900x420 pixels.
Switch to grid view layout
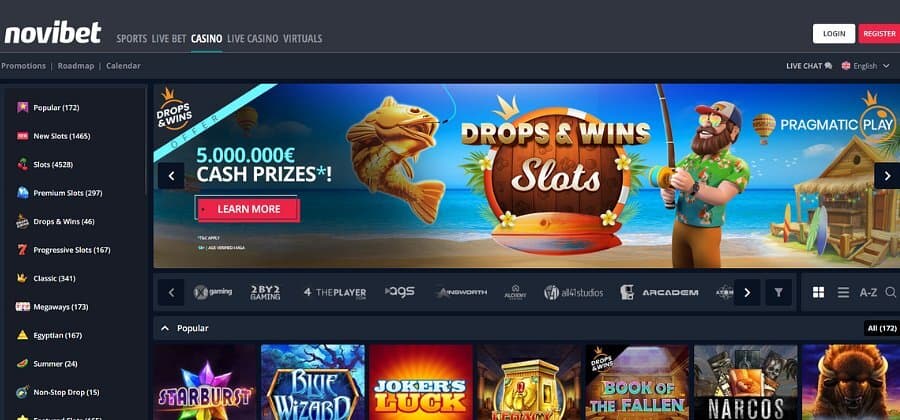point(818,293)
